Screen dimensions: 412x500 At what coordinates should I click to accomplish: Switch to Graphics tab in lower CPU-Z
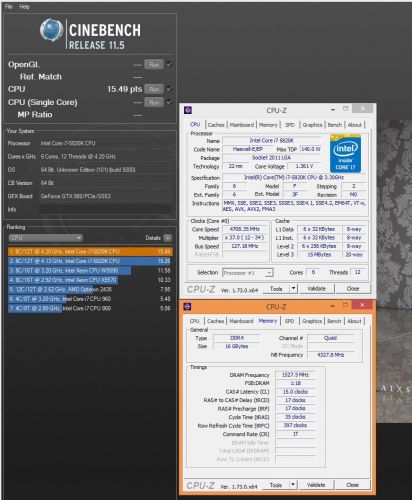click(312, 321)
